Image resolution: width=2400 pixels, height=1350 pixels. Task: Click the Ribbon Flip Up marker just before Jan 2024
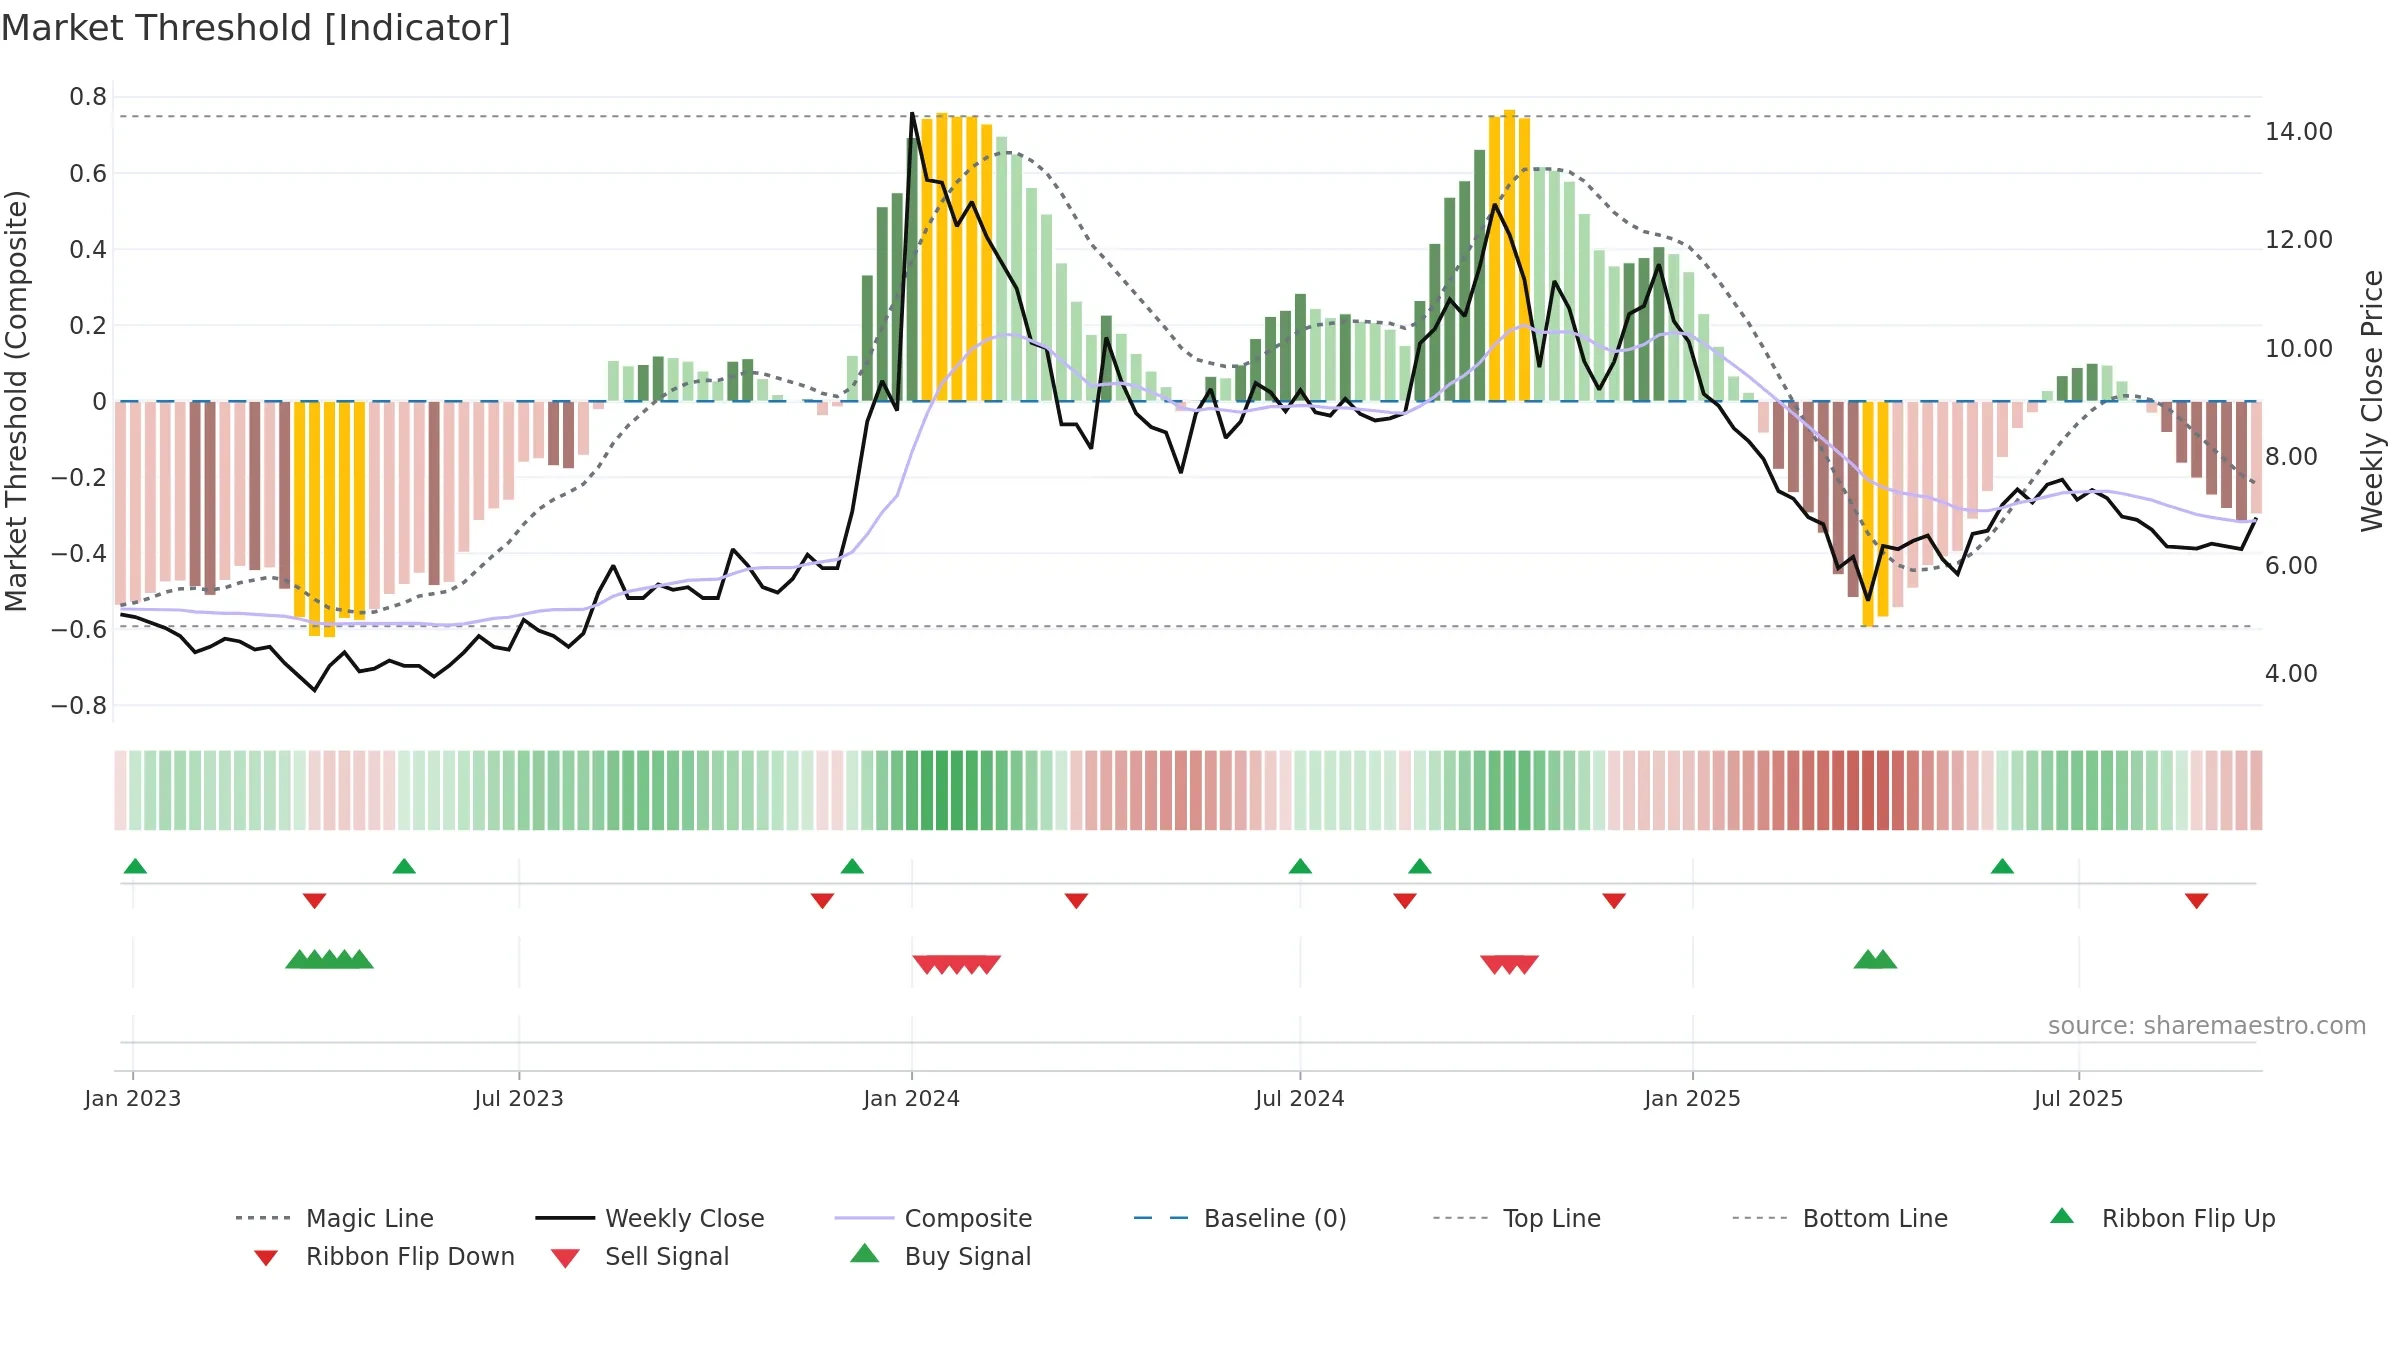(852, 866)
